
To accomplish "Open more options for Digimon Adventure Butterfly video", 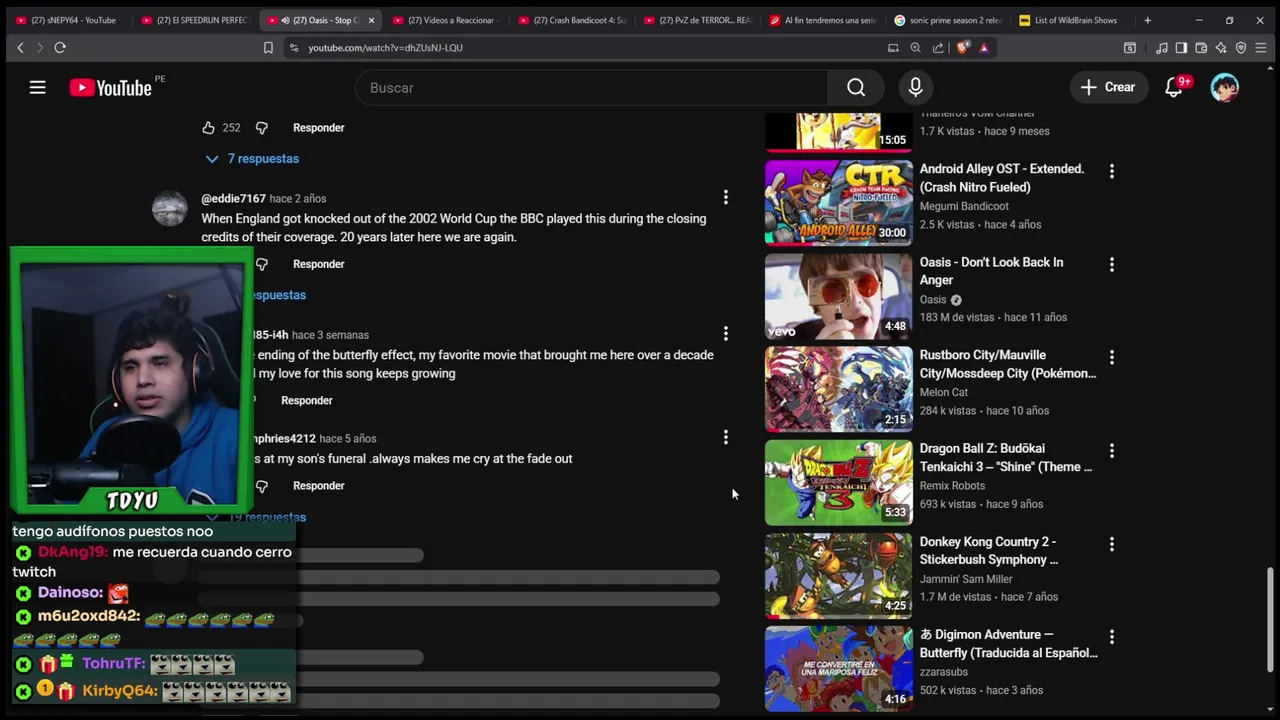I will [1111, 637].
